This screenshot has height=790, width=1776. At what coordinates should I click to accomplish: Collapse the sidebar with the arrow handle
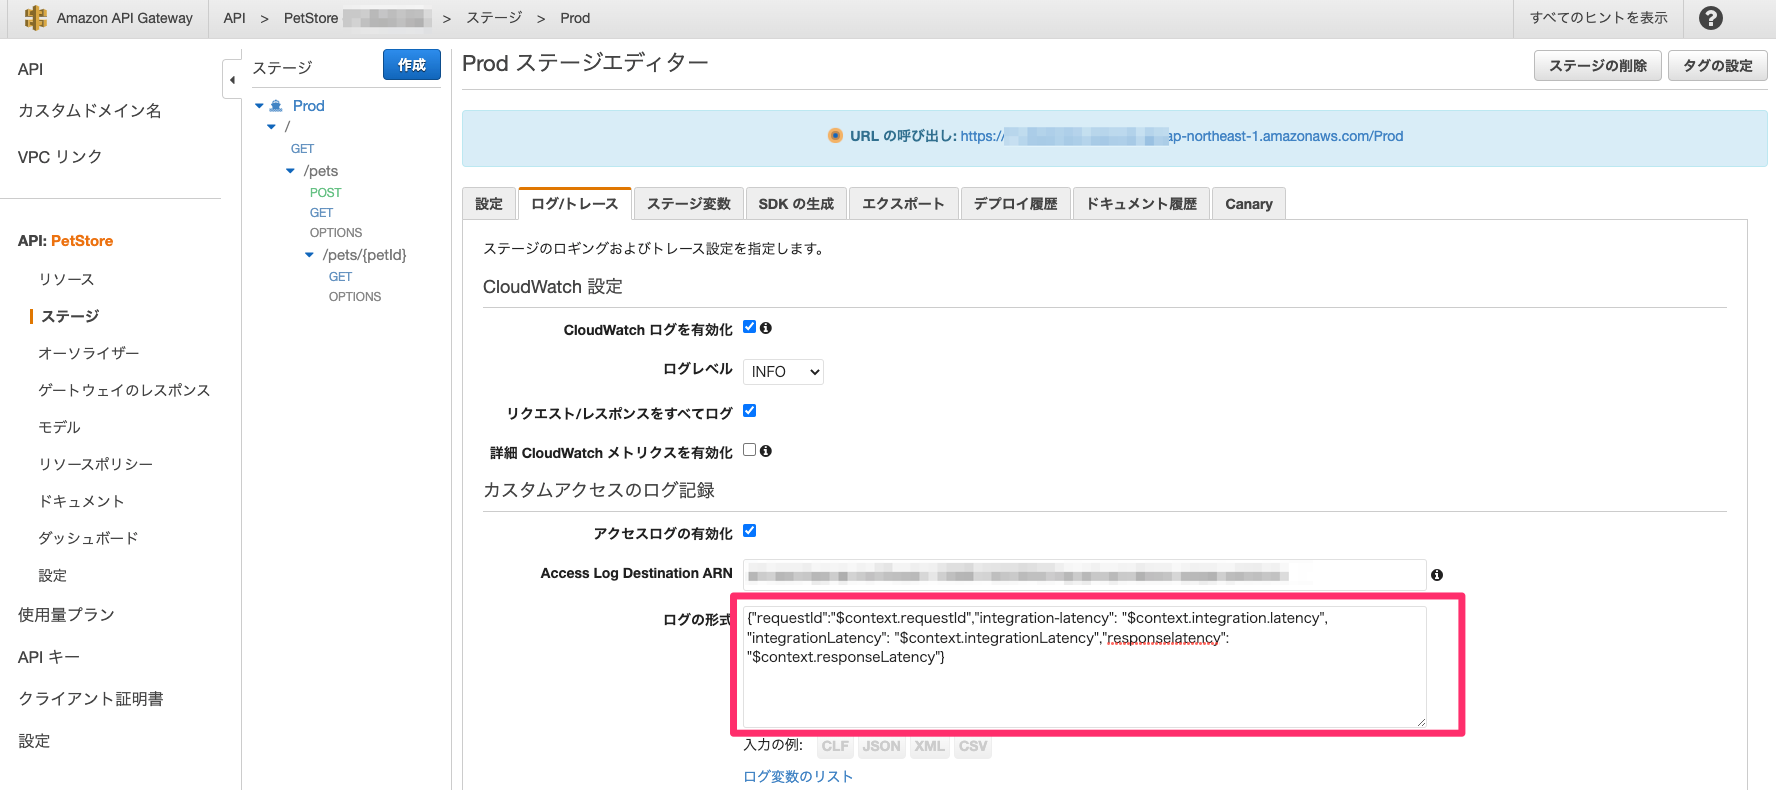click(x=232, y=79)
